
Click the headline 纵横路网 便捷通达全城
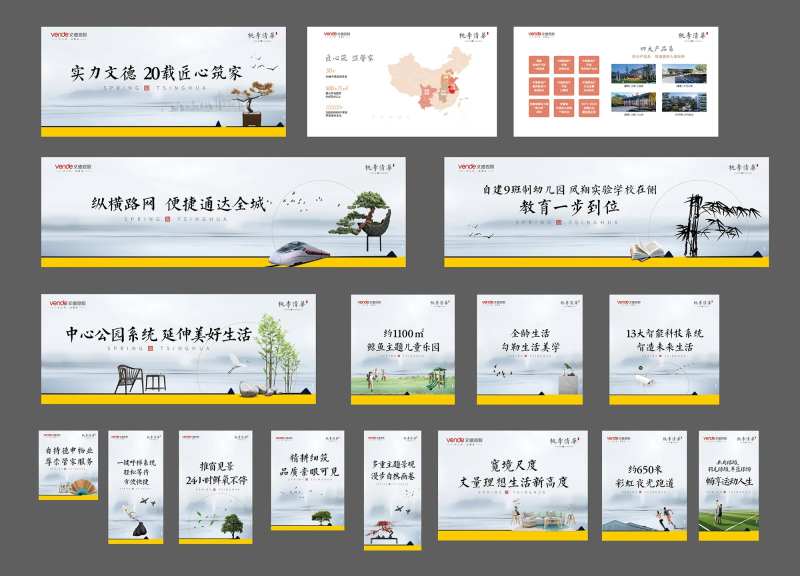click(x=179, y=204)
